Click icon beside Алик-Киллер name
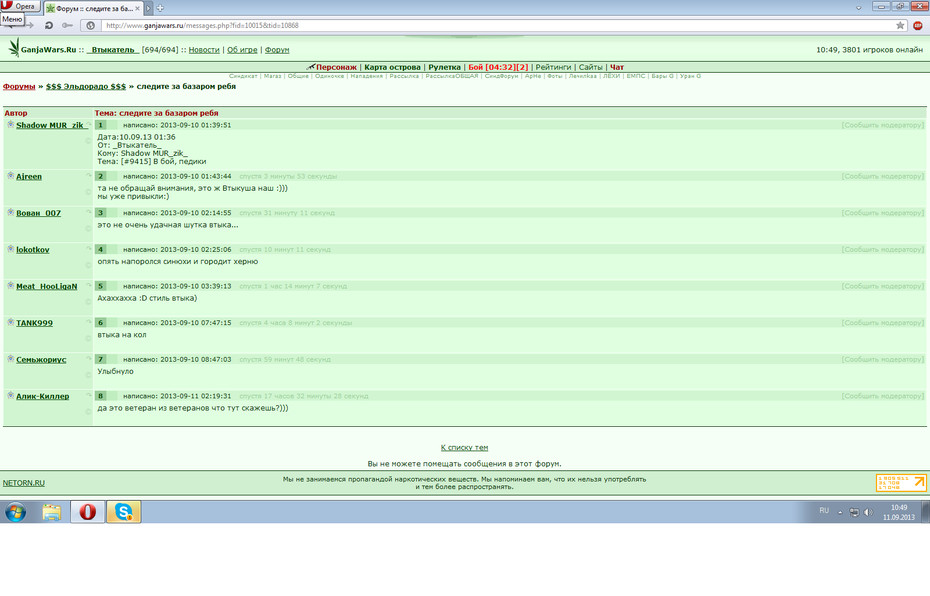 (10, 396)
